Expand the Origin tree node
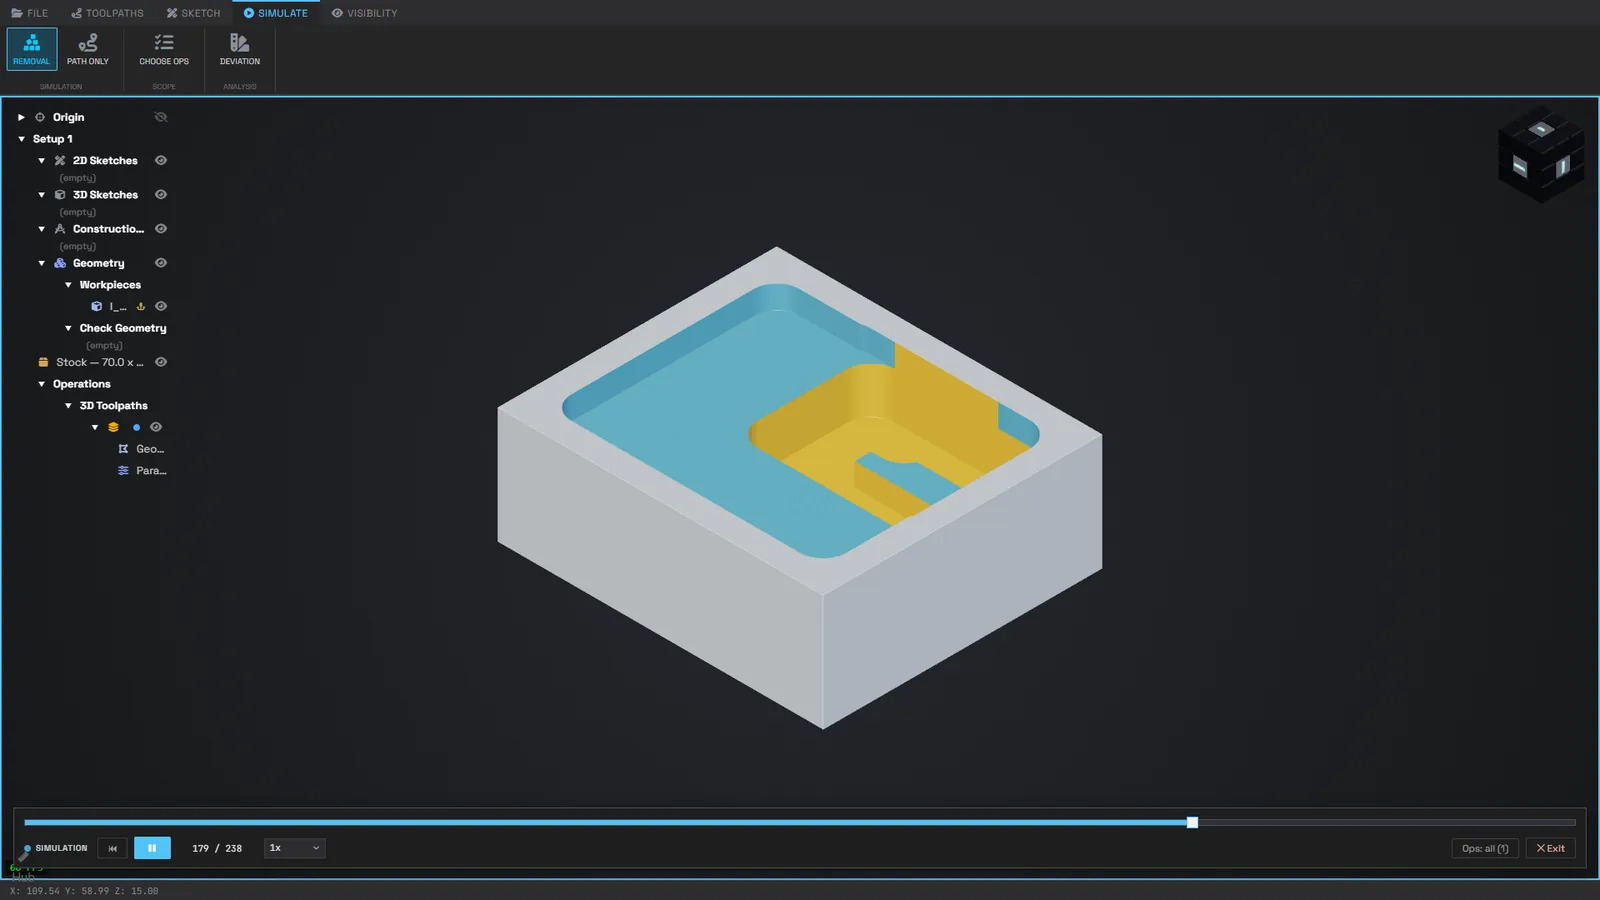 [x=21, y=117]
